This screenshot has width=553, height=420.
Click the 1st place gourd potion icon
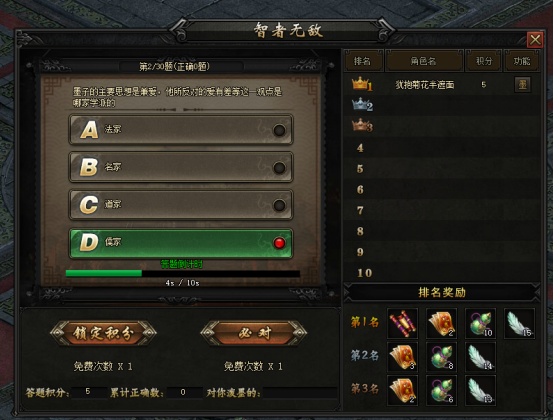click(x=480, y=323)
